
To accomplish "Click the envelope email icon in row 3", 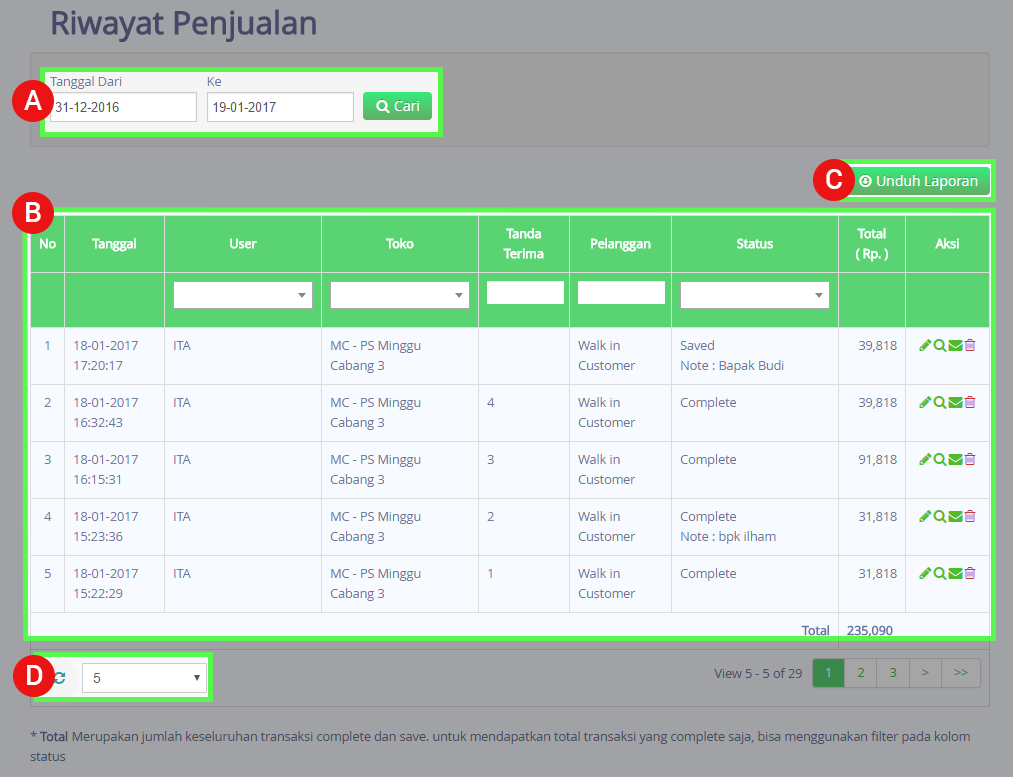I will click(955, 459).
